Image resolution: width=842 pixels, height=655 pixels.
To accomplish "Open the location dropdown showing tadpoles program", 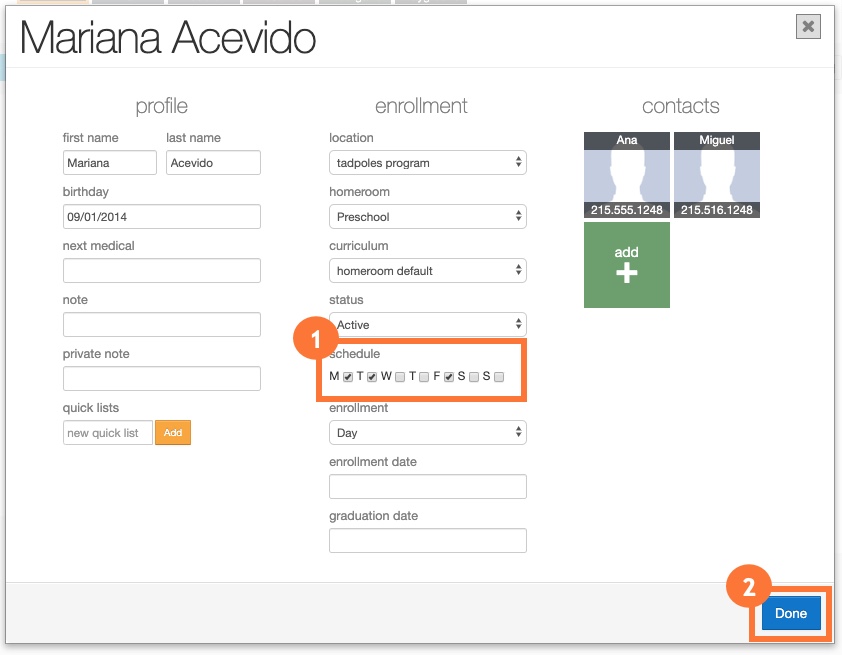I will [427, 163].
